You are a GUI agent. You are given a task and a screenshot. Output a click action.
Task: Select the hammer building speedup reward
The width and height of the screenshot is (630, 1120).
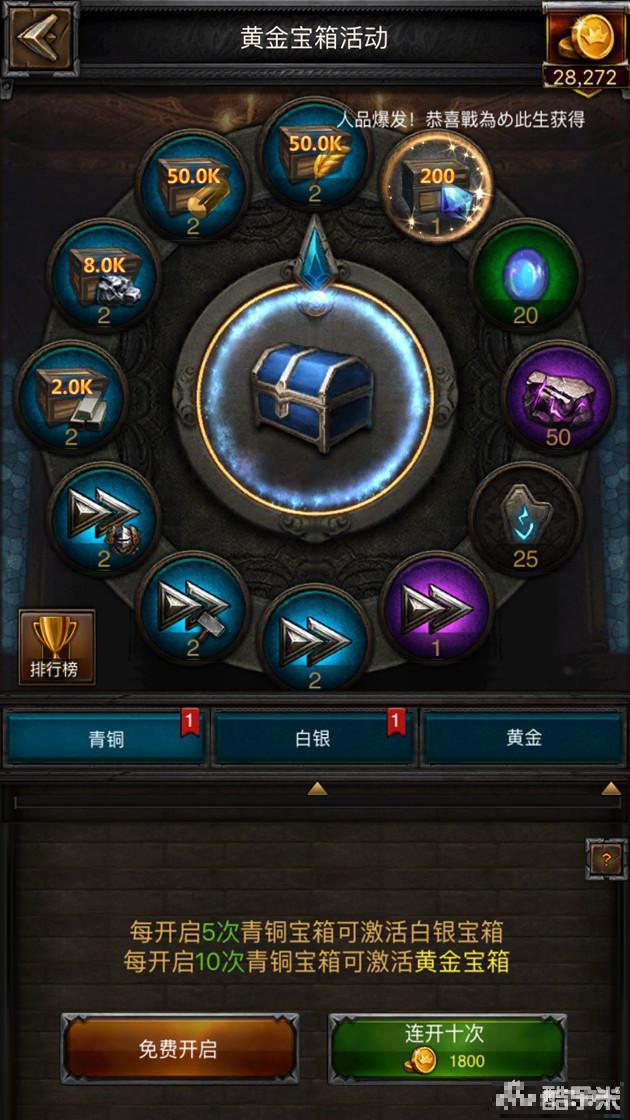coord(193,608)
